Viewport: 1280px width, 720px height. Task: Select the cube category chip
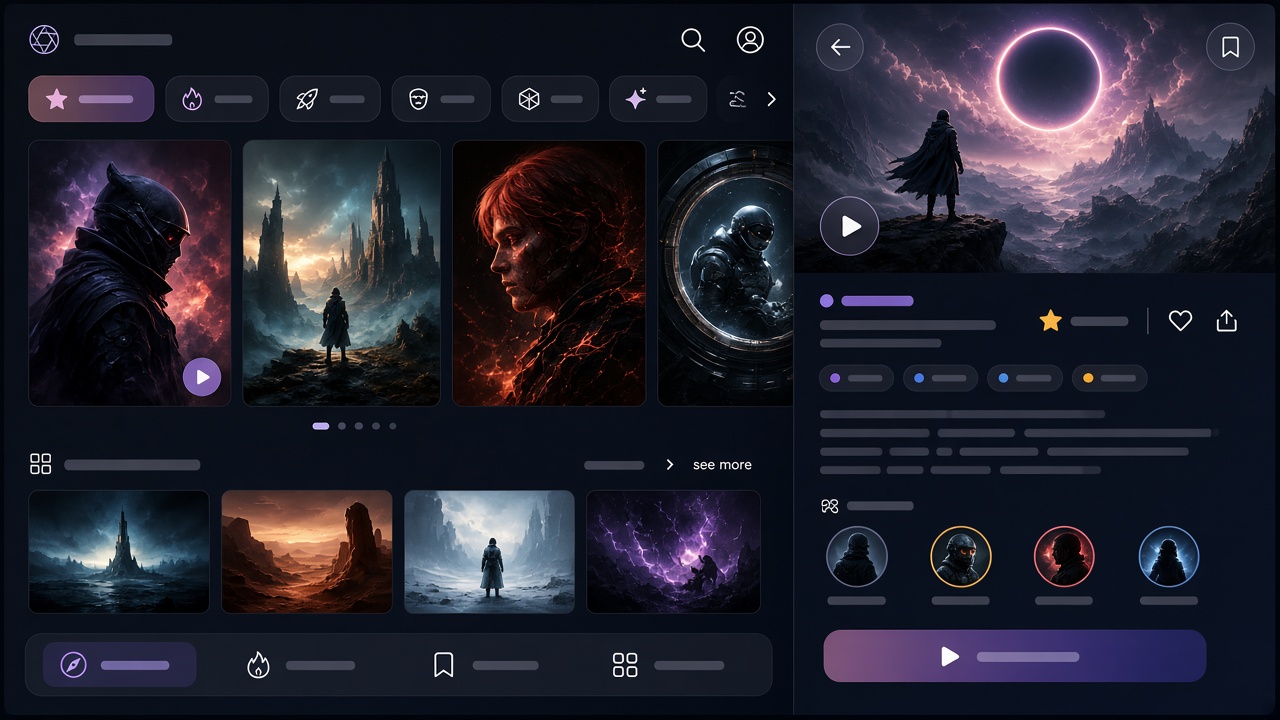click(x=550, y=99)
